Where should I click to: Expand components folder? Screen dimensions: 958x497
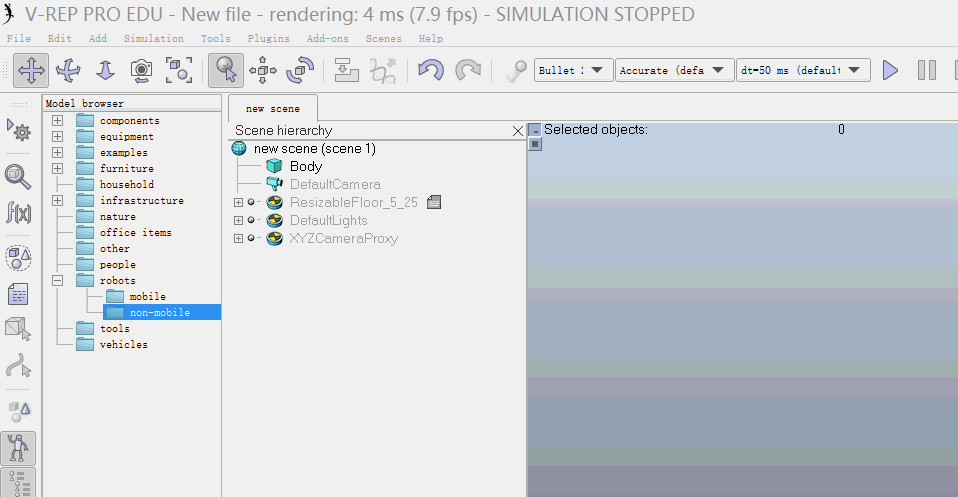tap(57, 120)
